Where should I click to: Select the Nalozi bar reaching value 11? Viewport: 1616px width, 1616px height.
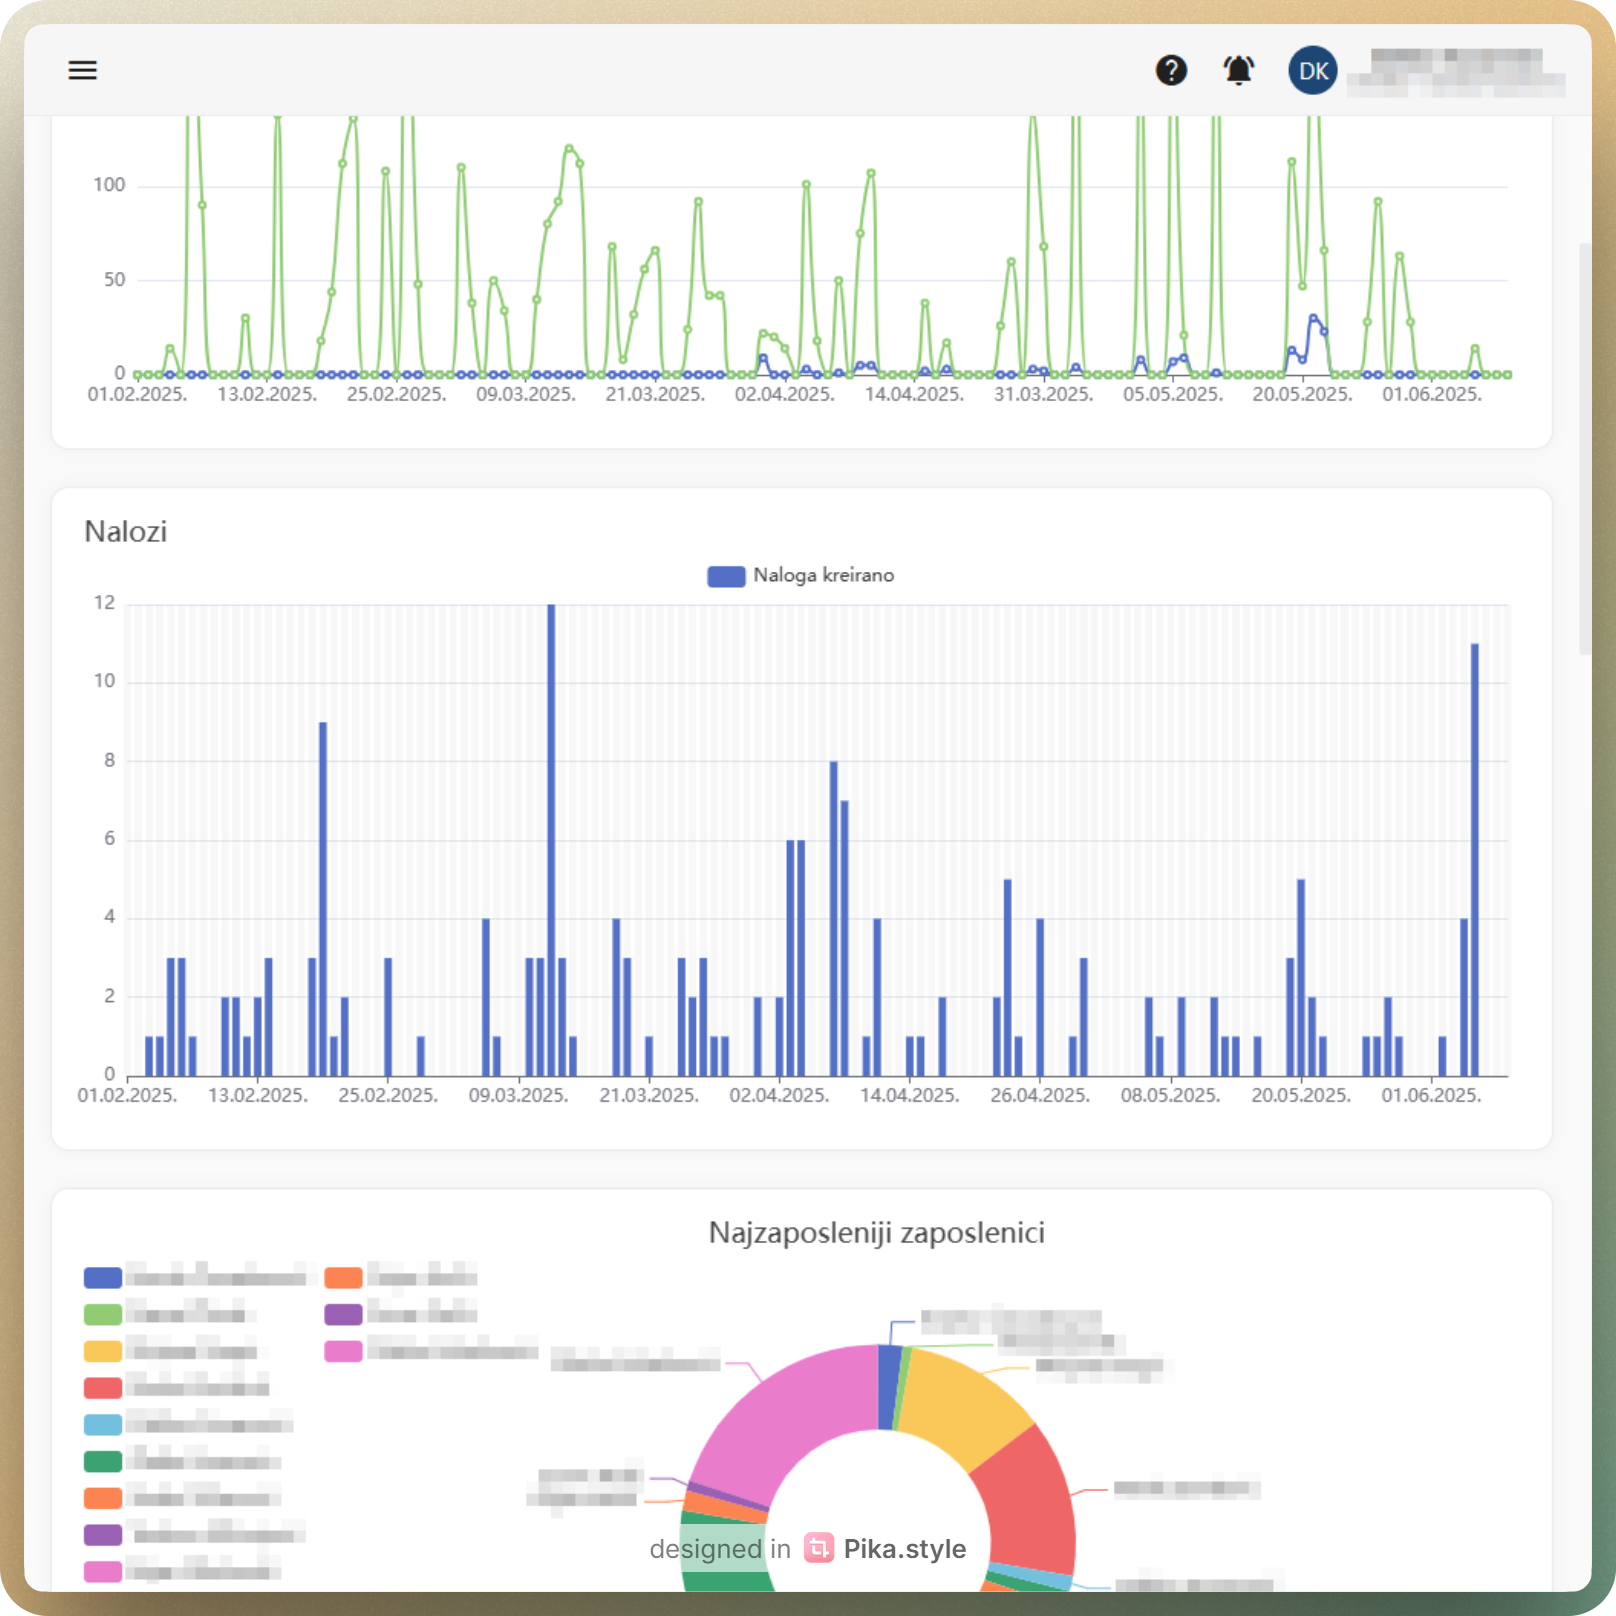coord(1474,860)
